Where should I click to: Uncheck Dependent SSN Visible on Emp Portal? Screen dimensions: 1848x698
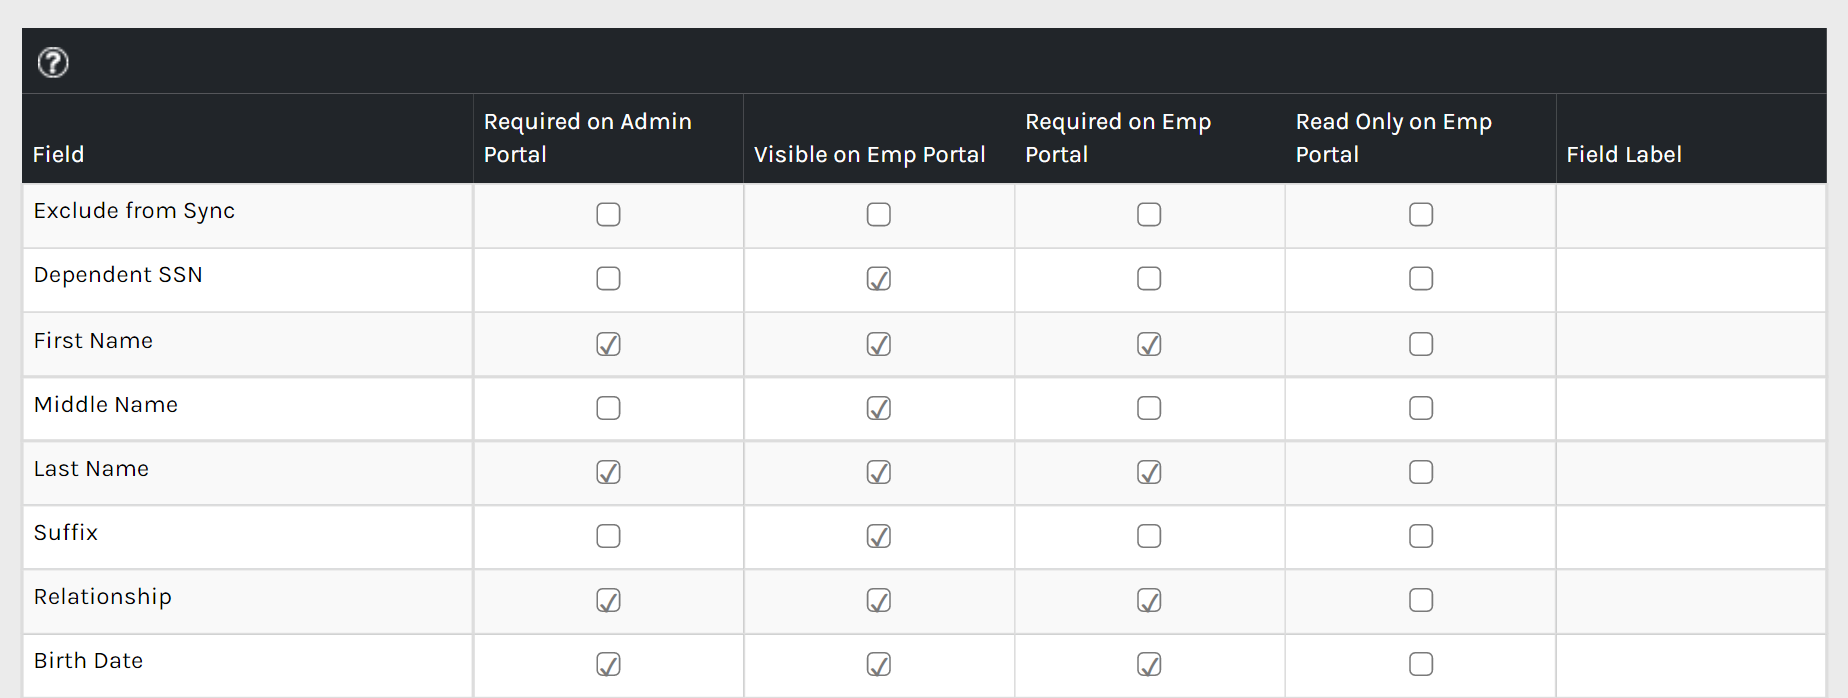click(879, 279)
